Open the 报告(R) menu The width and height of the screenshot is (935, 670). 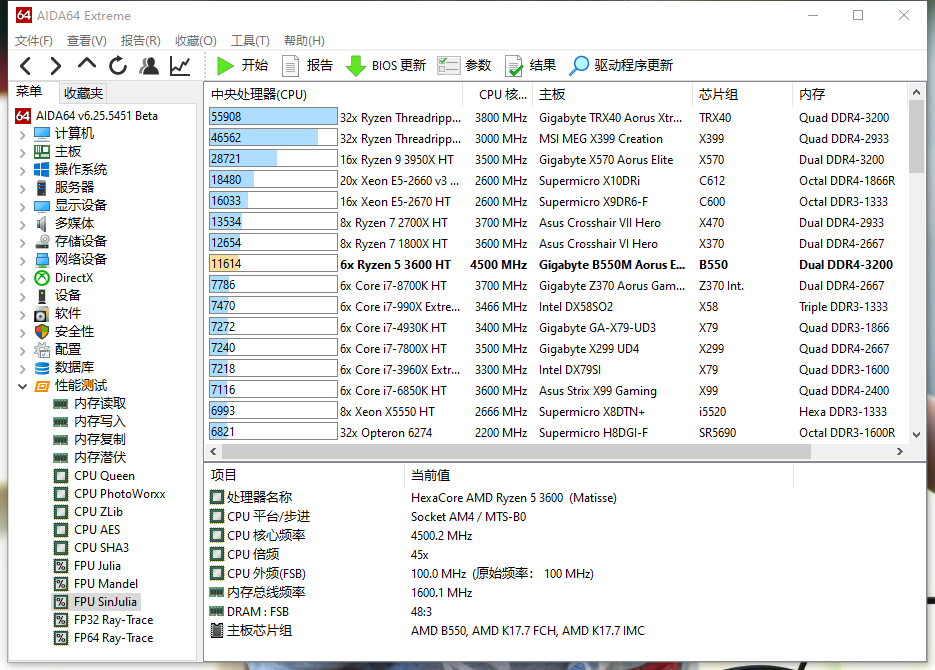(141, 41)
